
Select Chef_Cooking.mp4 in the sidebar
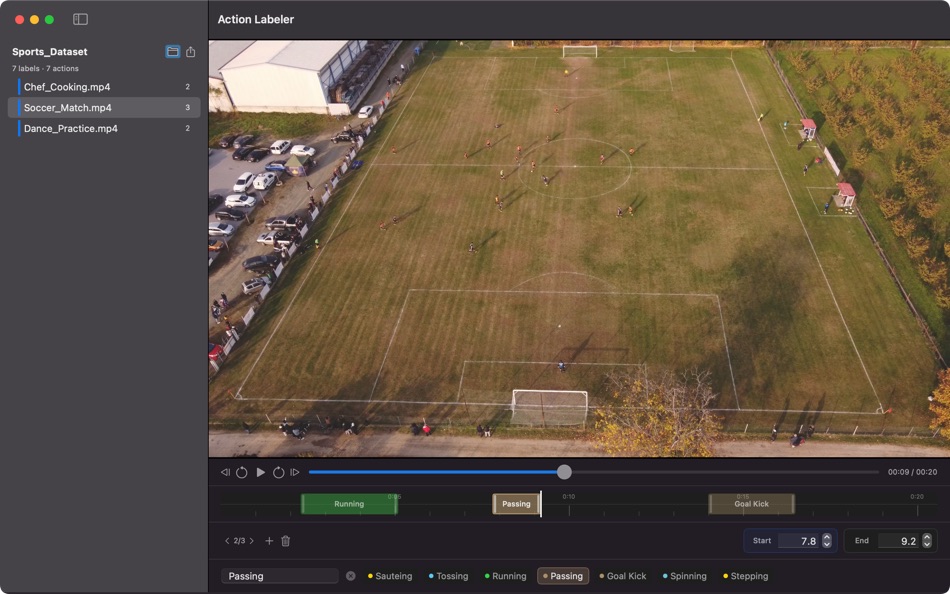coord(104,87)
